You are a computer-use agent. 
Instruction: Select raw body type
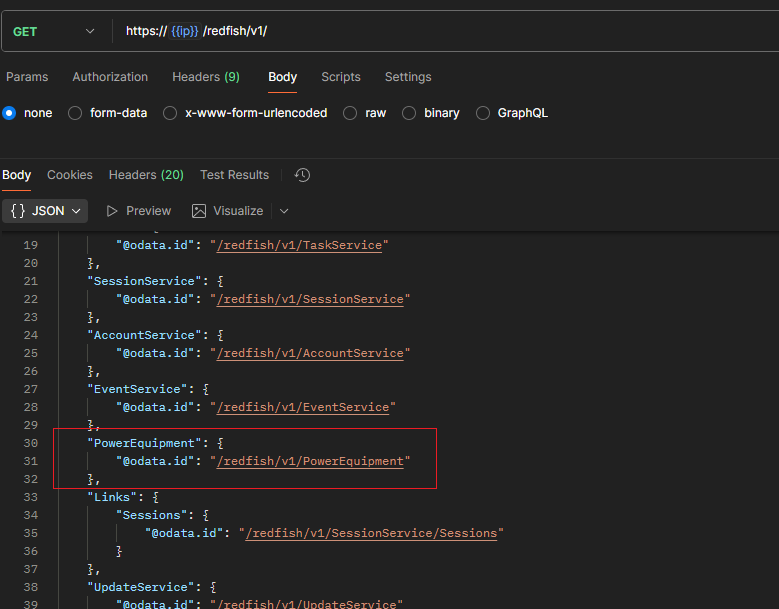(350, 113)
